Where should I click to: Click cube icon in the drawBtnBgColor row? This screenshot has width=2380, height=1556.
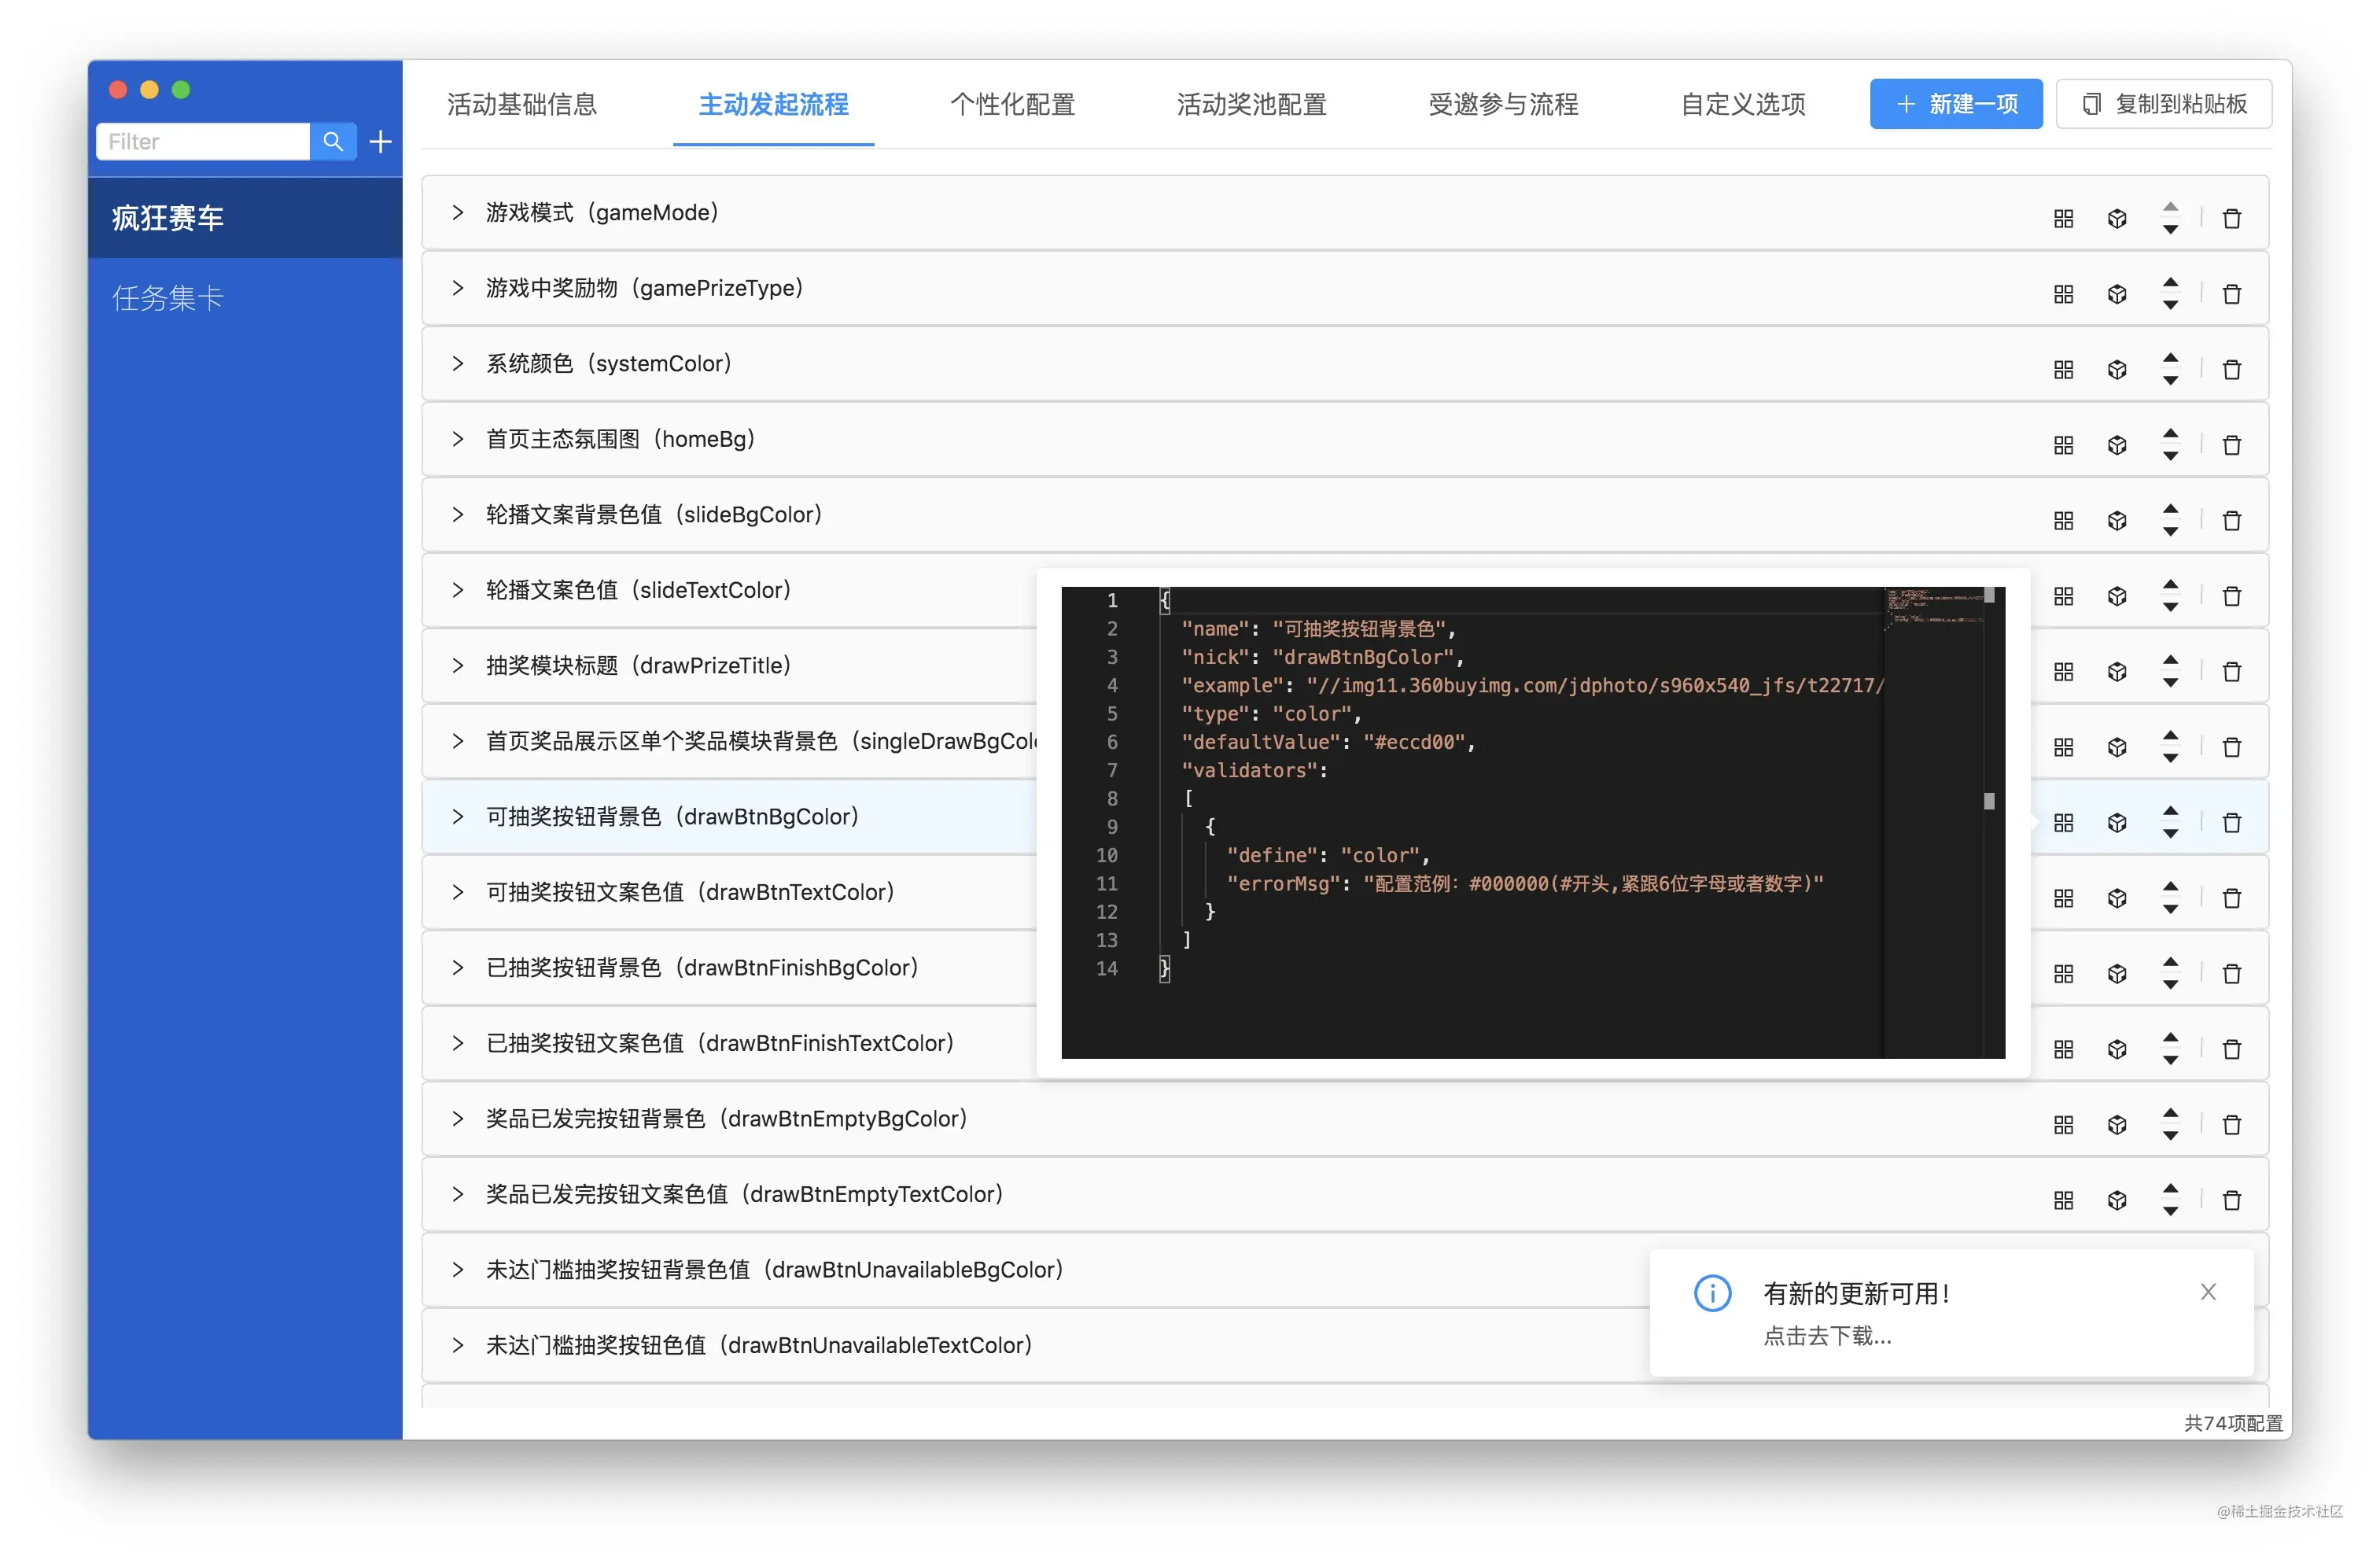pyautogui.click(x=2117, y=822)
